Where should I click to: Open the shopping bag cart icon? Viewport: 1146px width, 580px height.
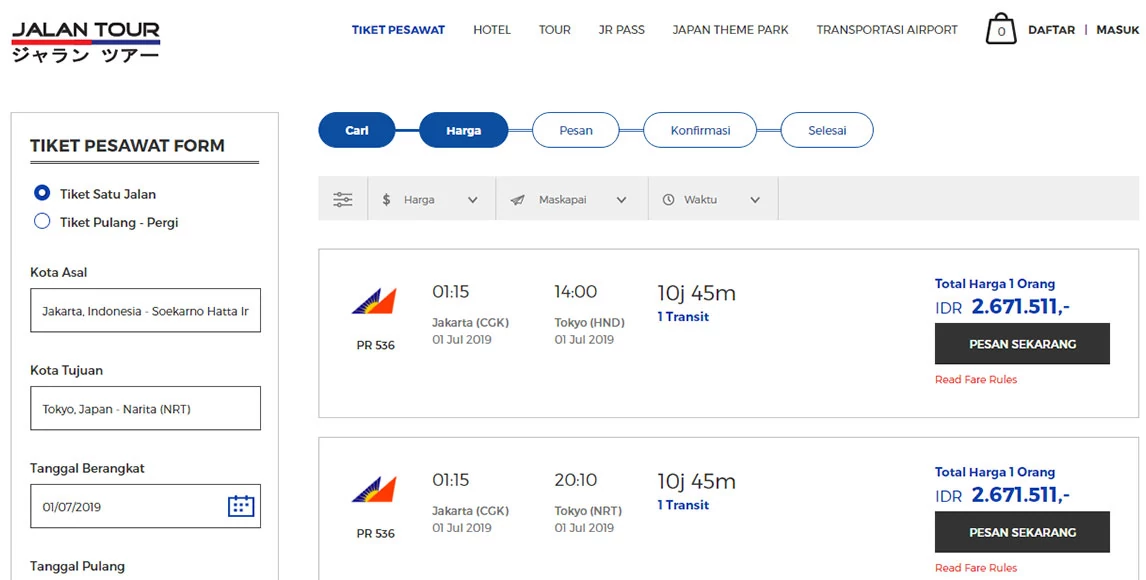(1000, 30)
